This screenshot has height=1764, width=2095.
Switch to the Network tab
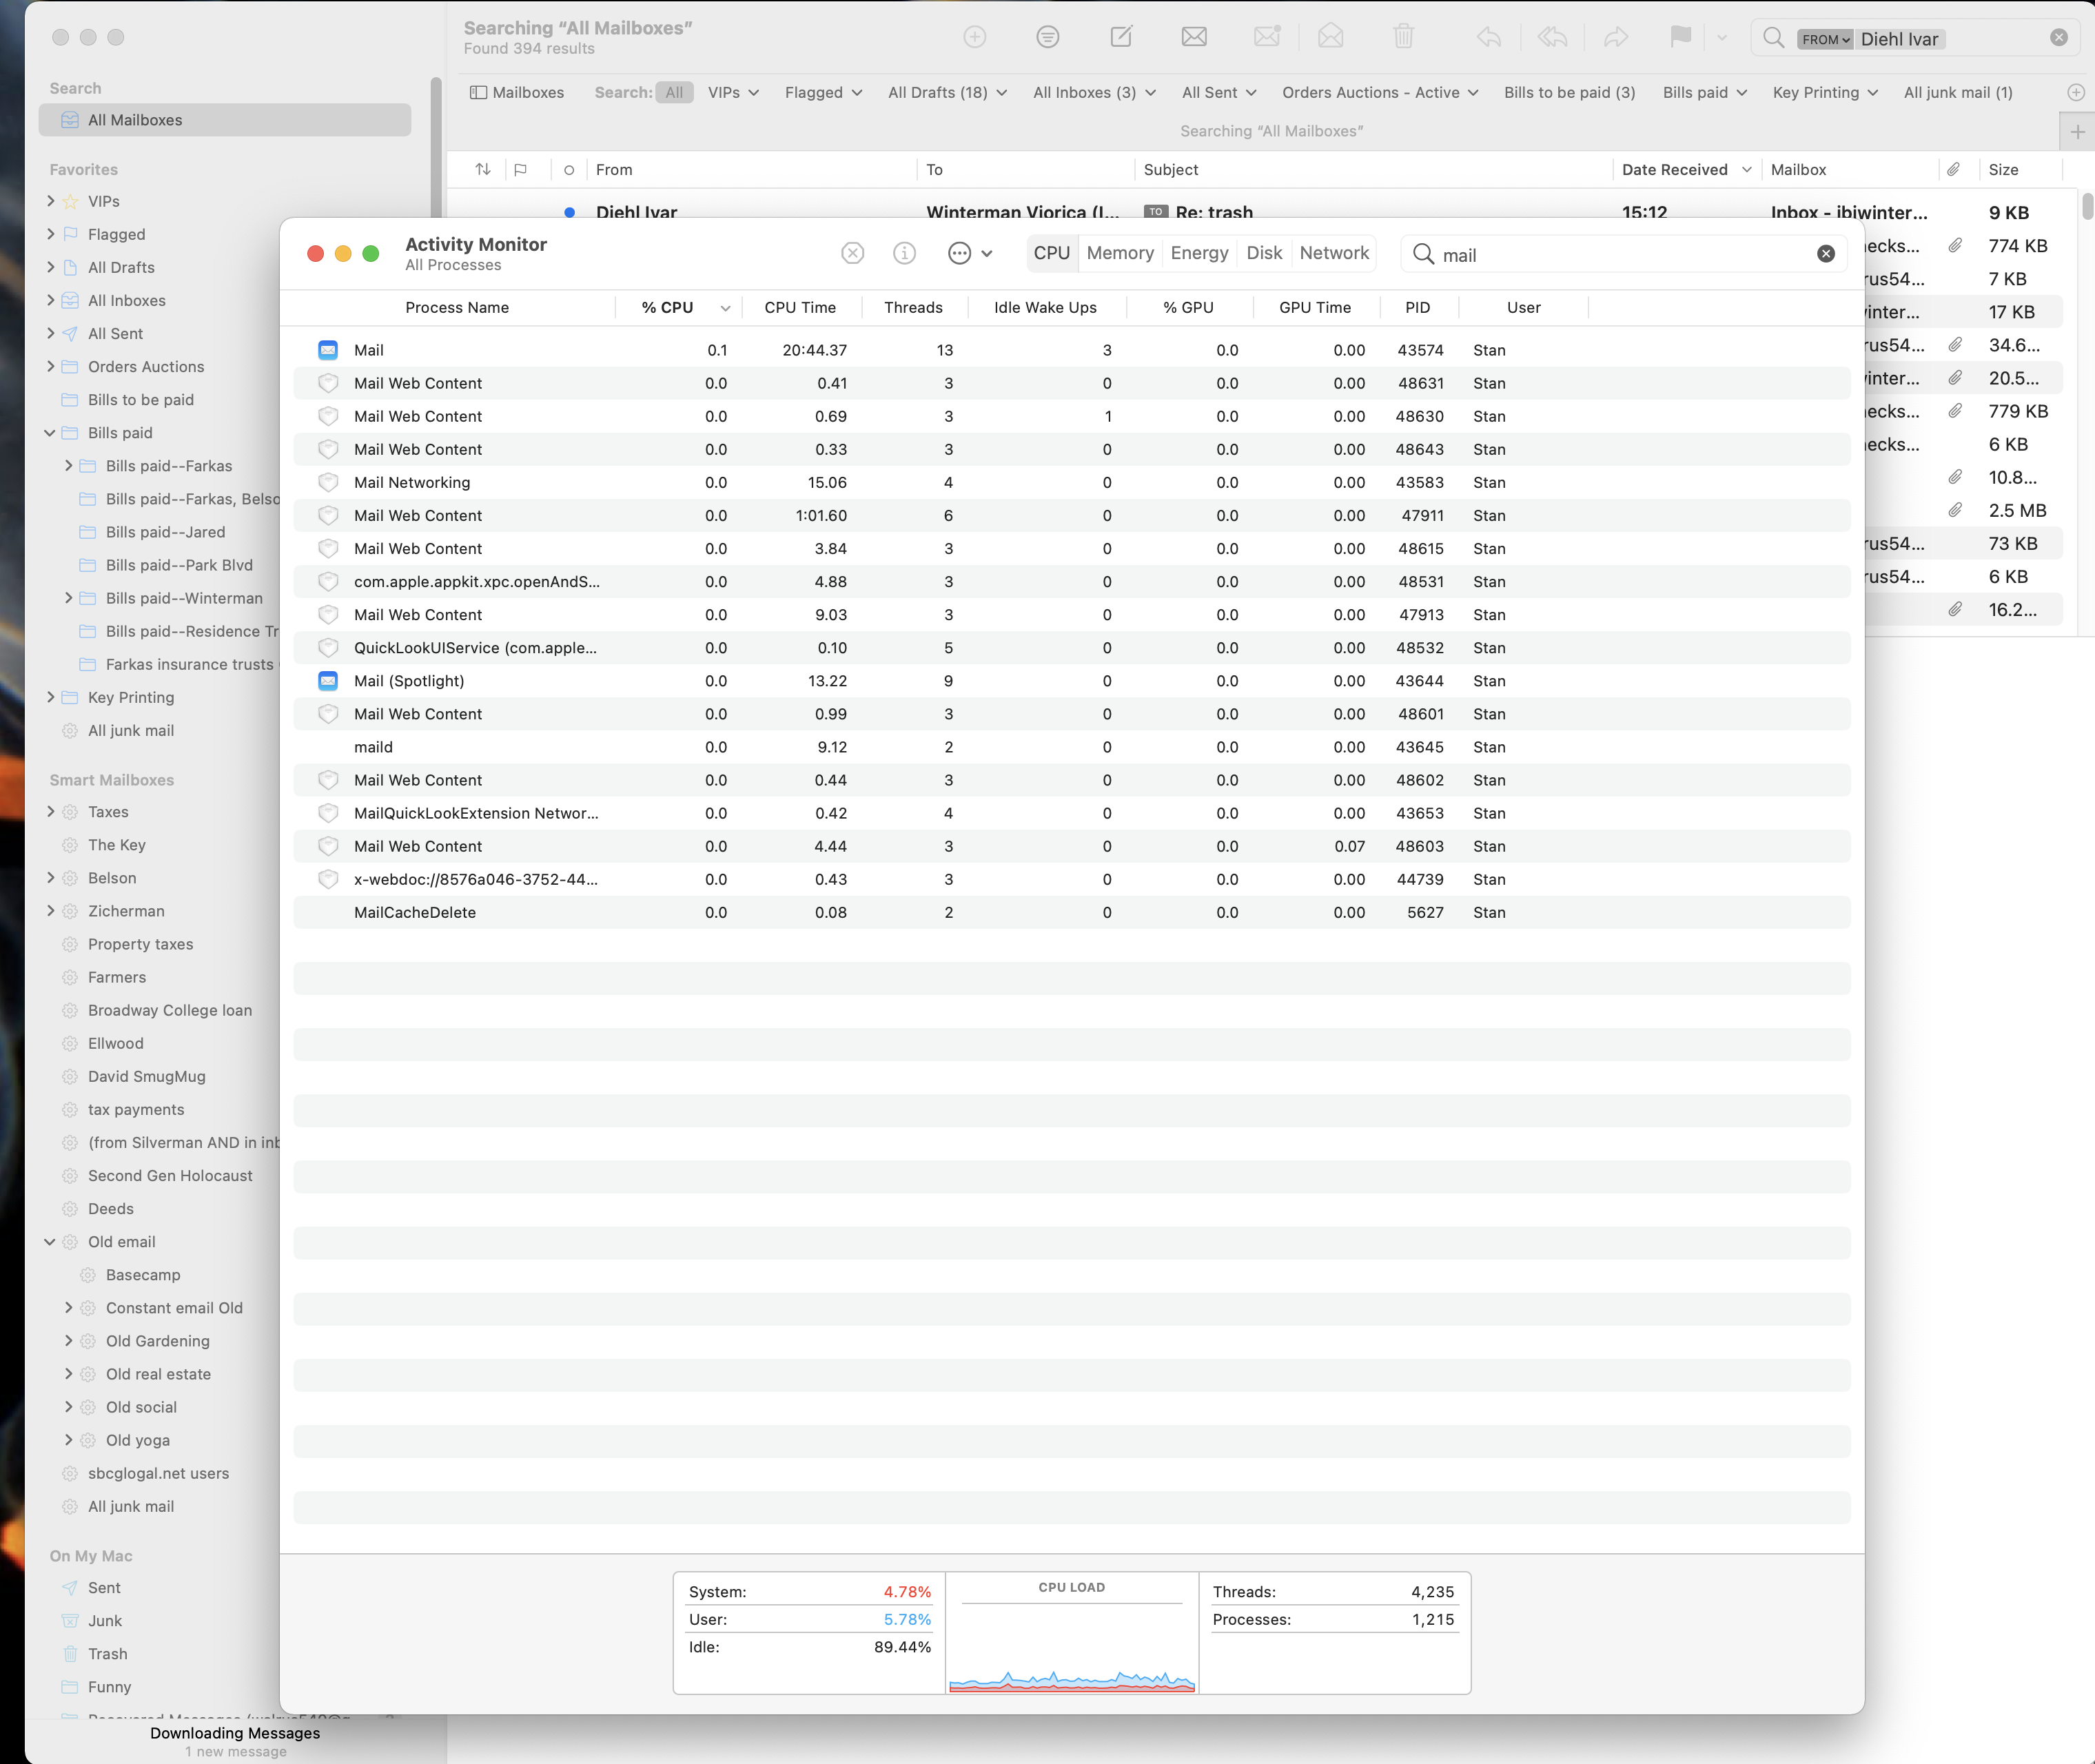click(x=1333, y=254)
